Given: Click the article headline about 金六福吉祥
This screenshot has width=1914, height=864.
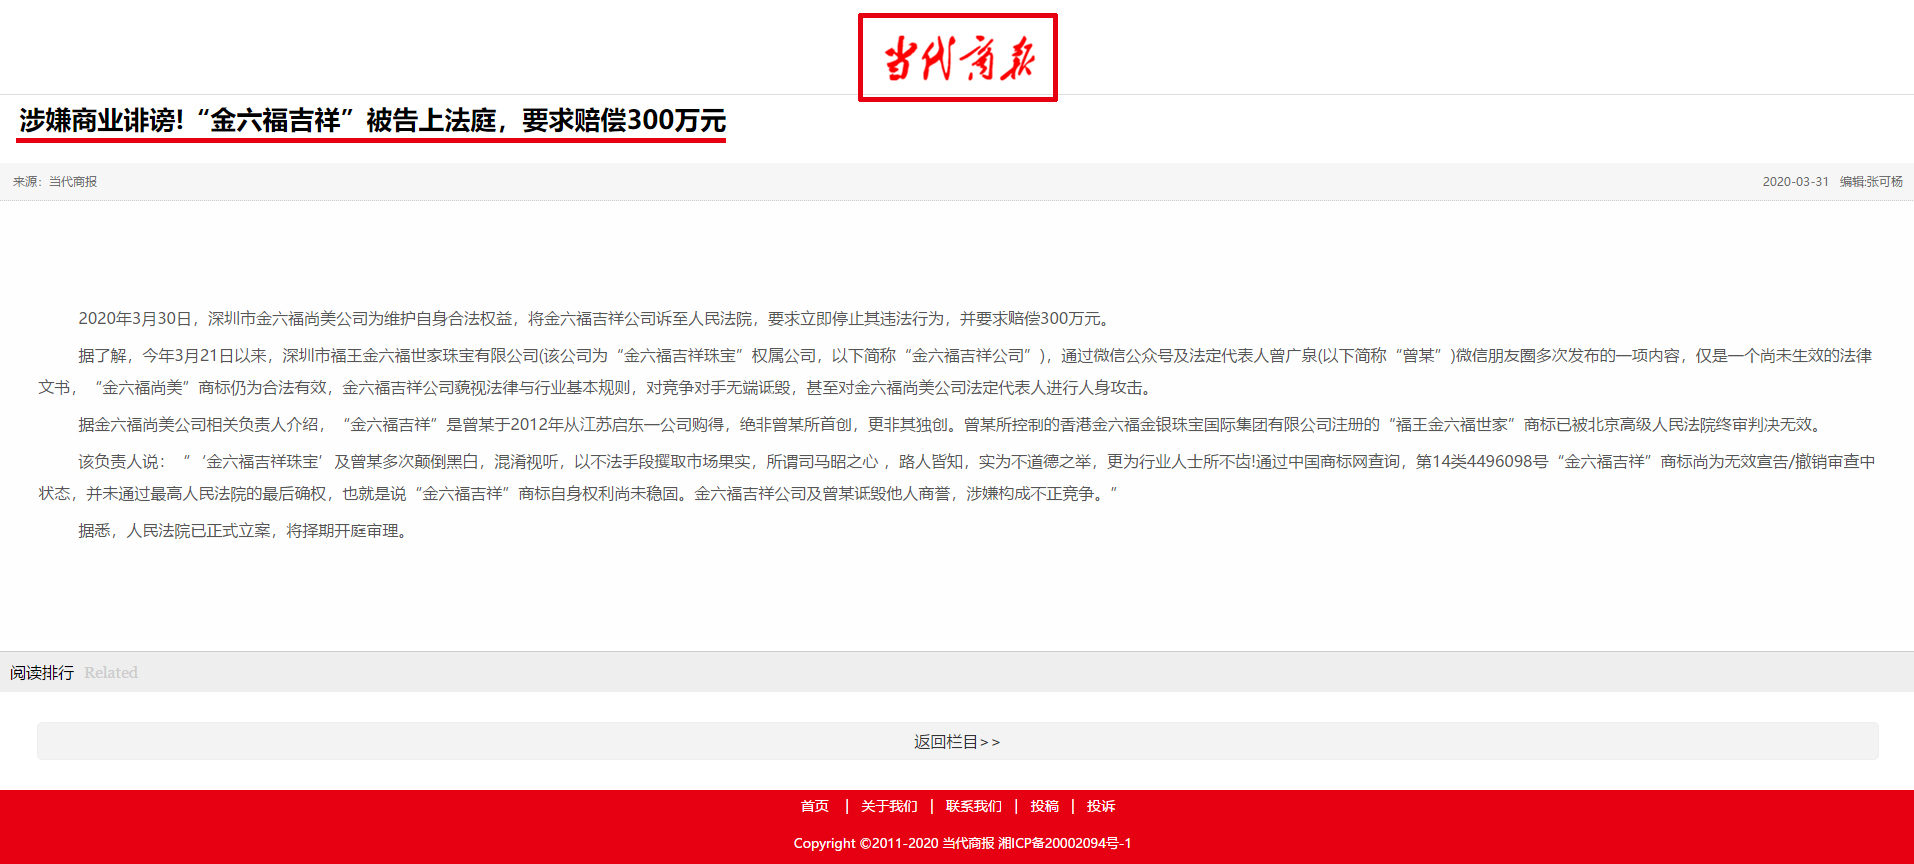Looking at the screenshot, I should (372, 121).
